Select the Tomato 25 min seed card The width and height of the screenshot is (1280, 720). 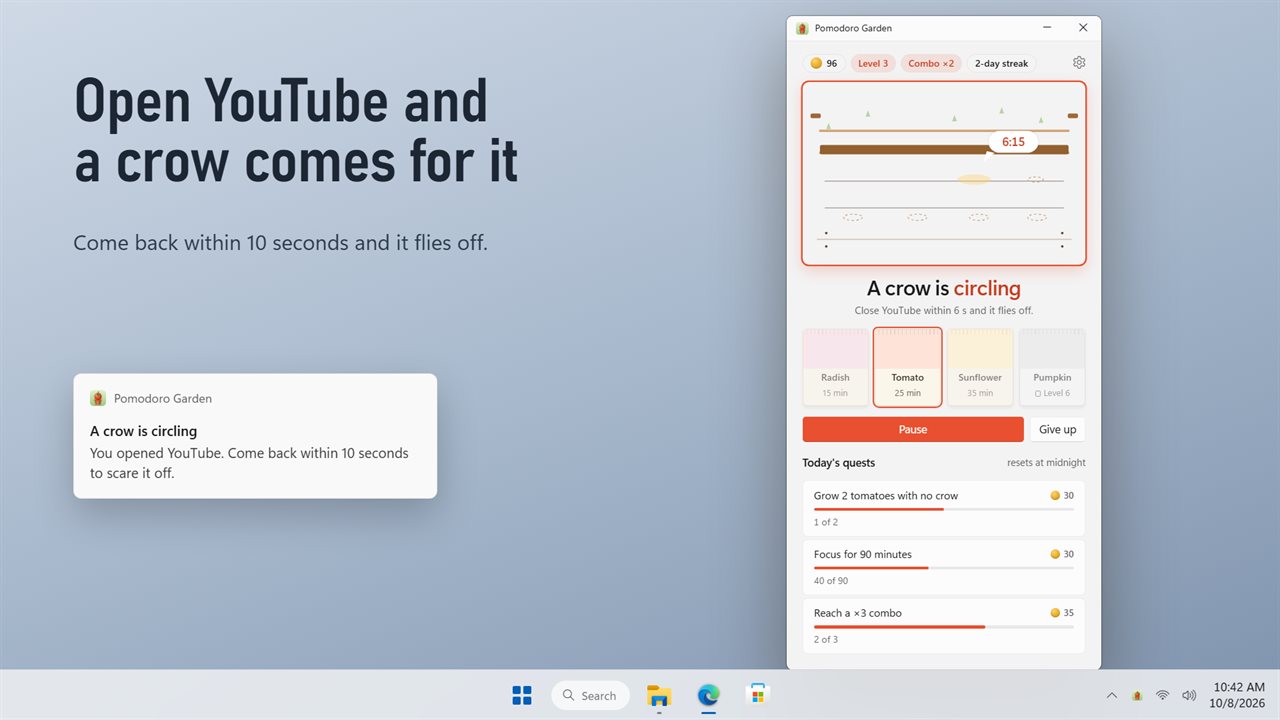[x=907, y=367]
